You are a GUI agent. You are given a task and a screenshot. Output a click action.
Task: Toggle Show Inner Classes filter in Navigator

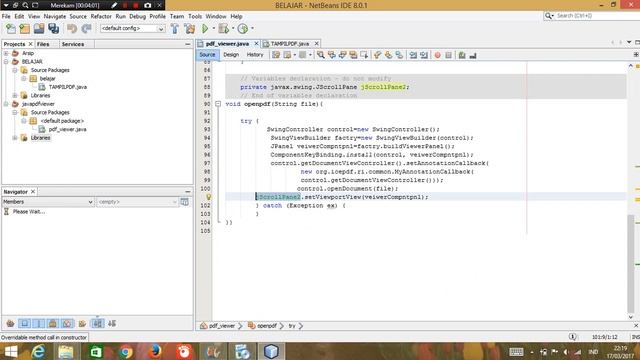[67, 324]
